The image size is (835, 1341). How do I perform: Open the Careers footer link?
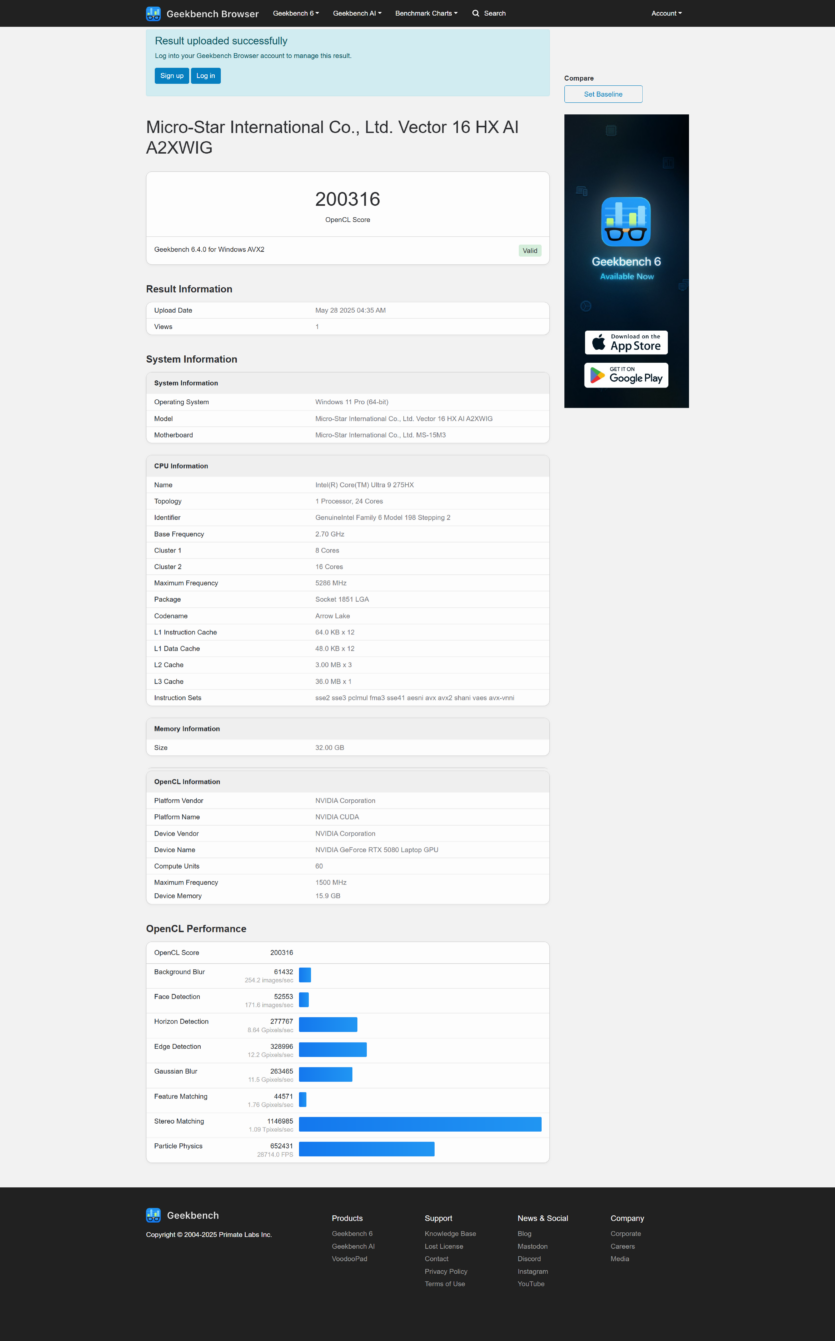coord(623,1246)
